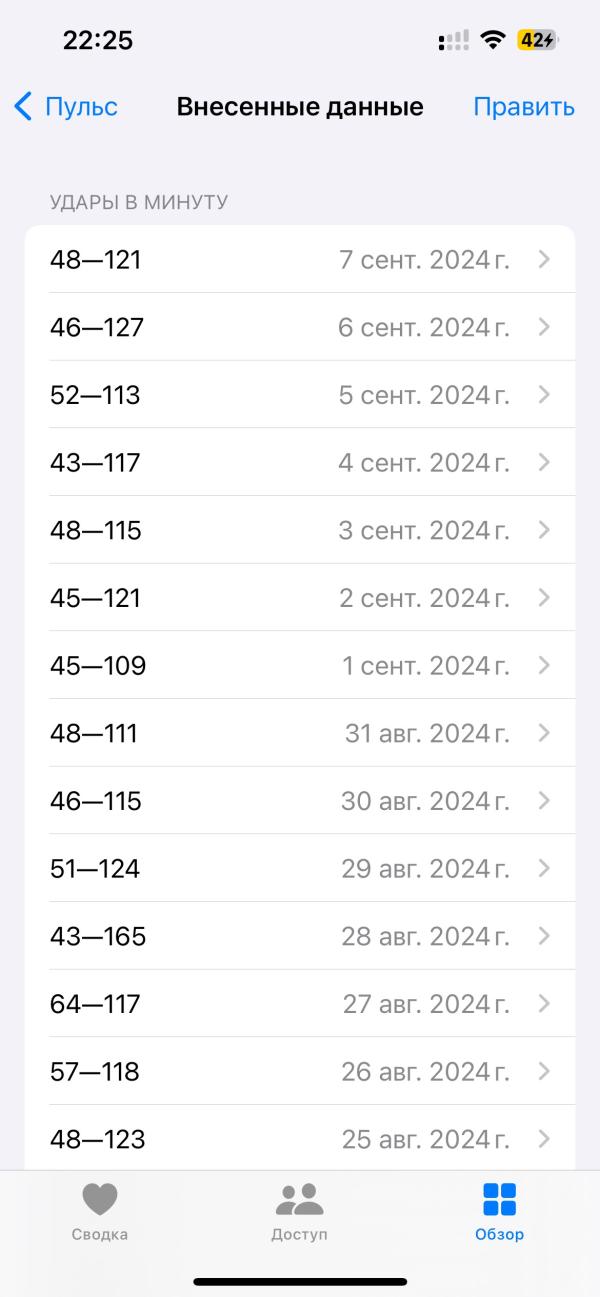Image resolution: width=600 pixels, height=1297 pixels.
Task: Expand the 1 сент. 2024 row chevron
Action: (x=544, y=665)
